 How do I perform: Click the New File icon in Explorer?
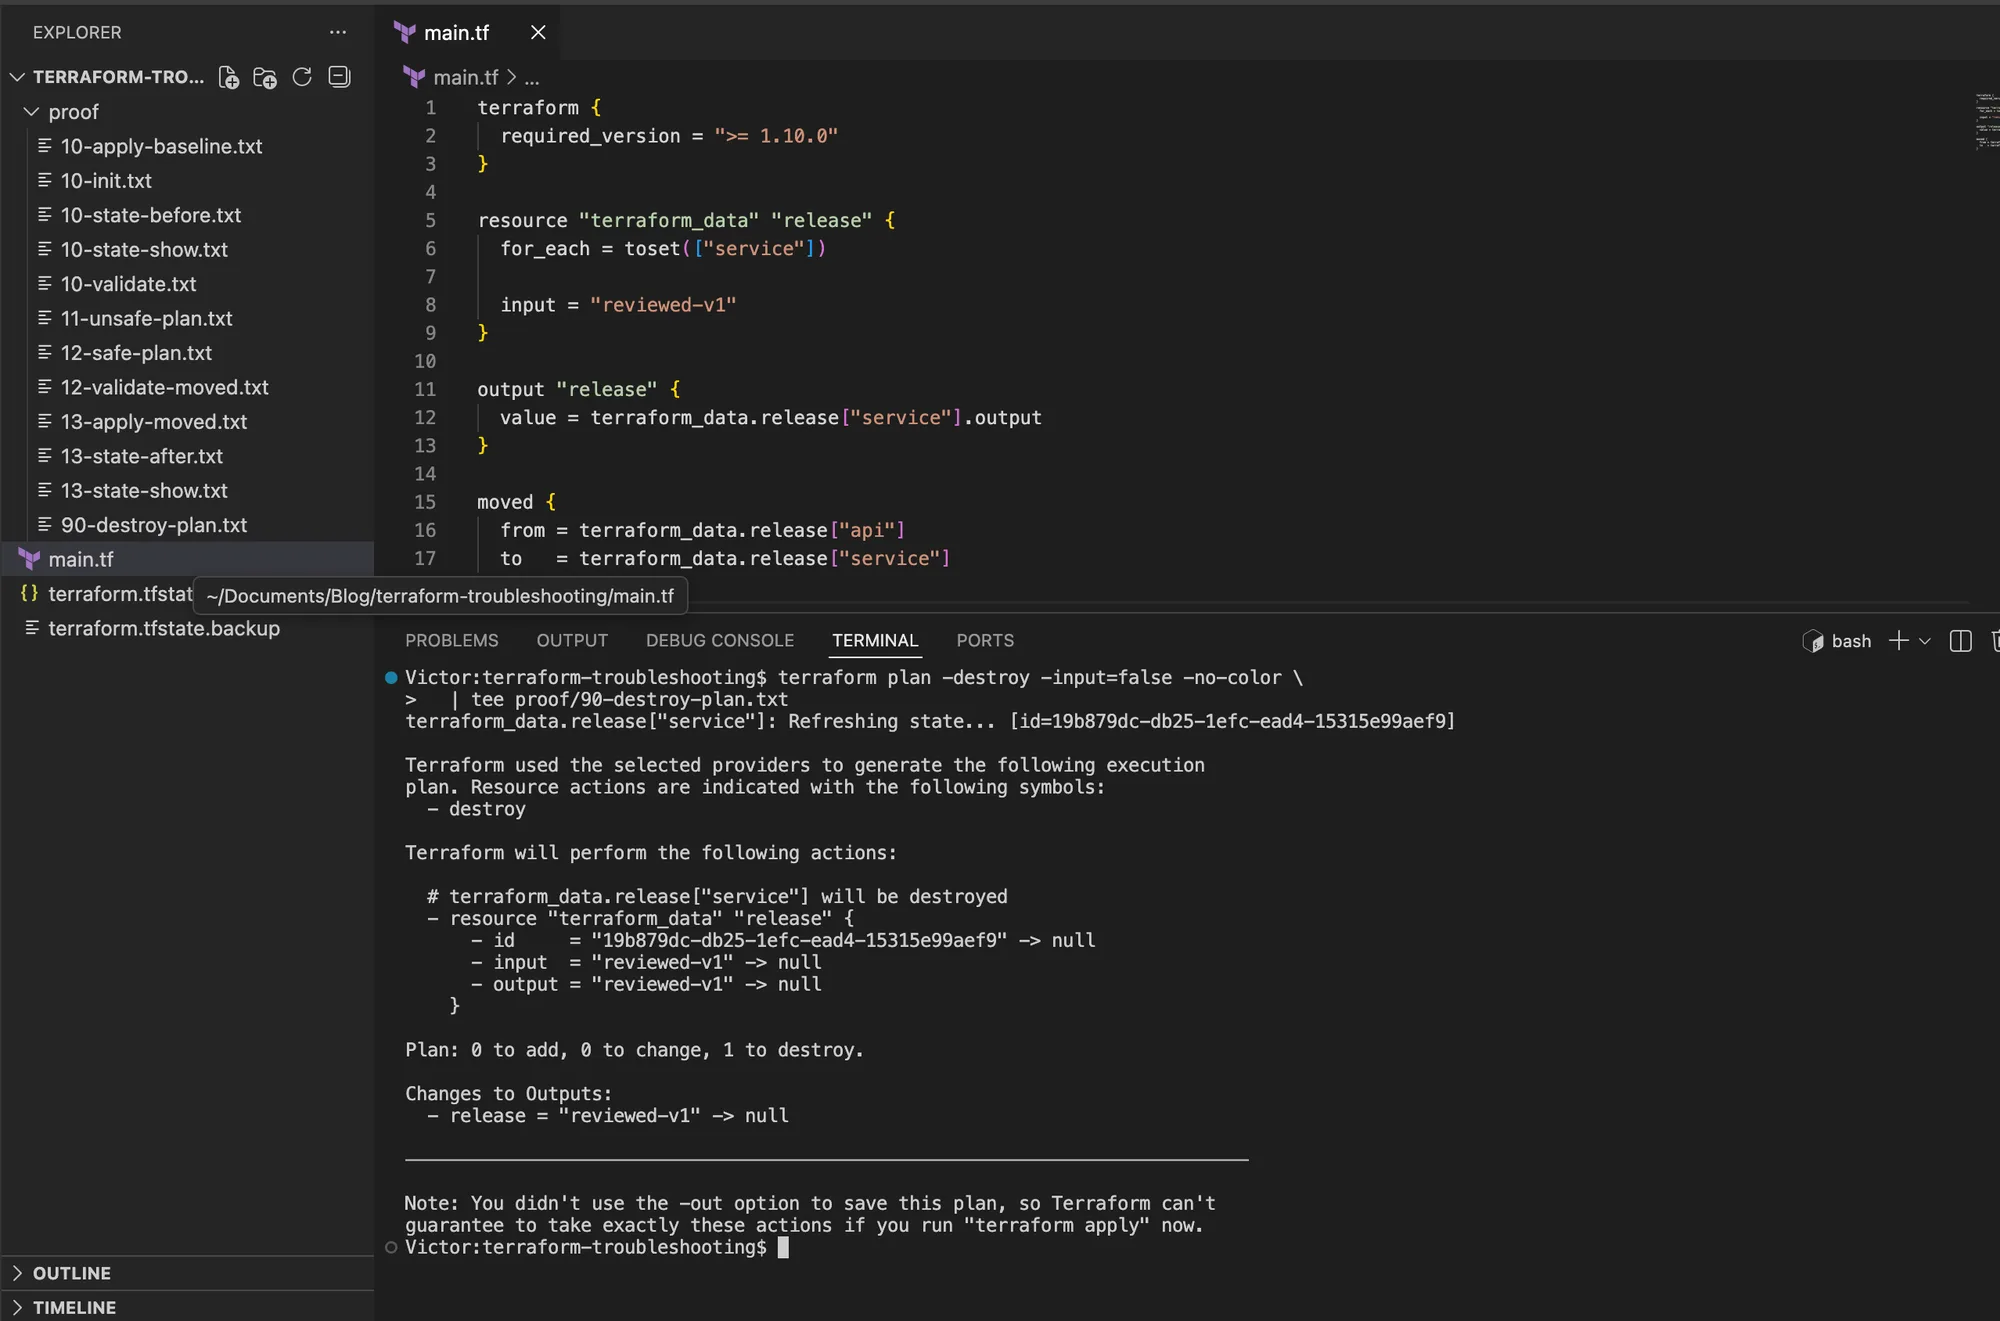click(x=229, y=77)
